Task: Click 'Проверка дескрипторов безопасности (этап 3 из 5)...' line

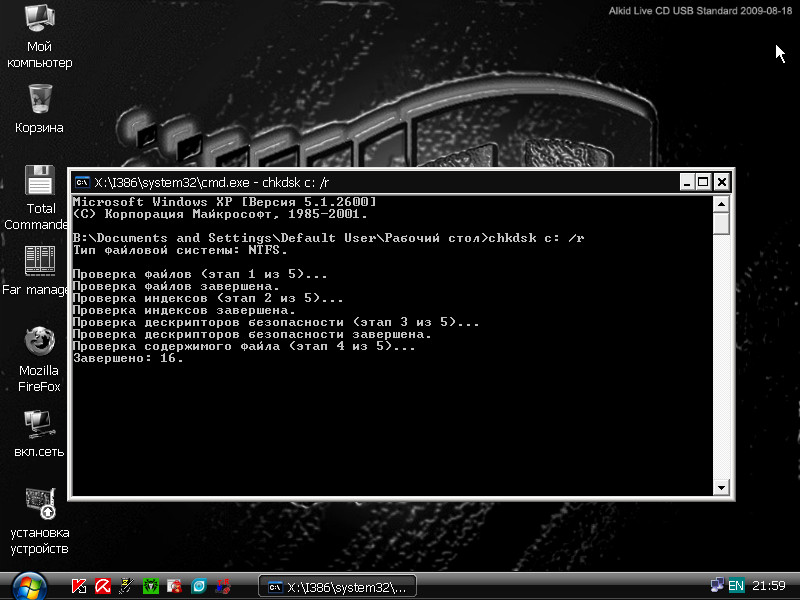Action: tap(276, 322)
